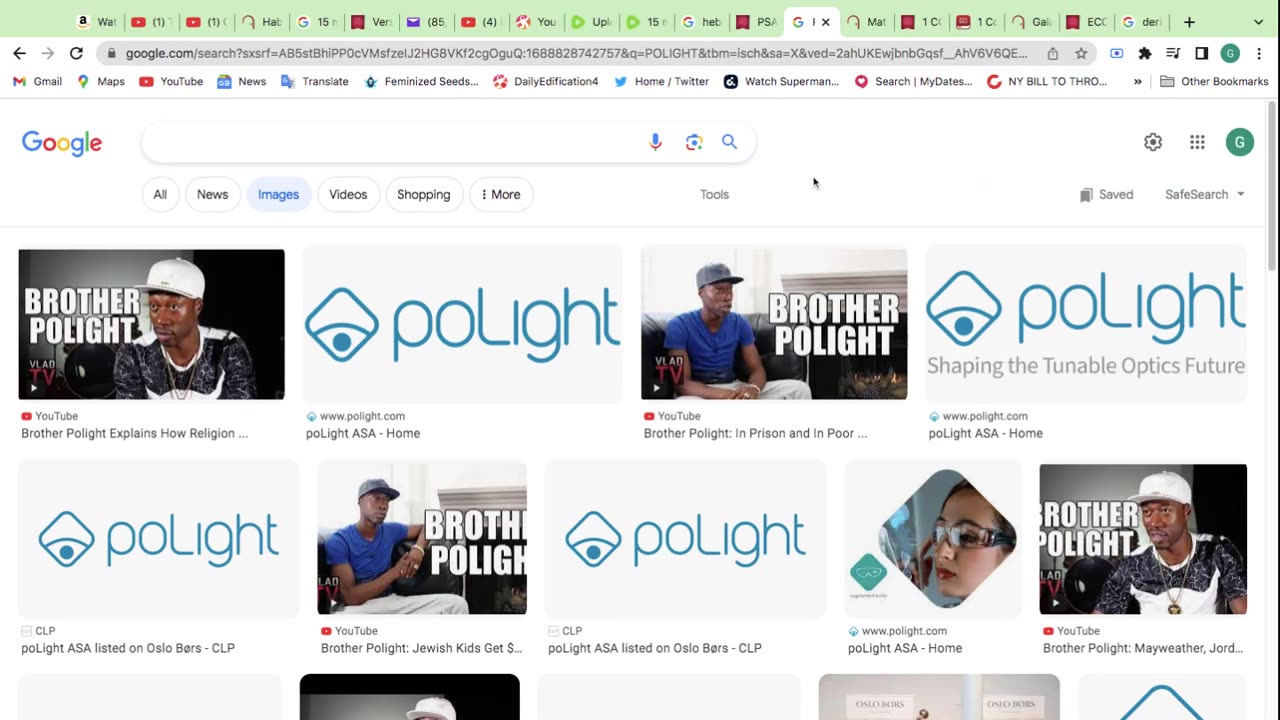This screenshot has height=720, width=1280.
Task: Open Brother Polight In Prison thumbnail
Action: [x=774, y=324]
